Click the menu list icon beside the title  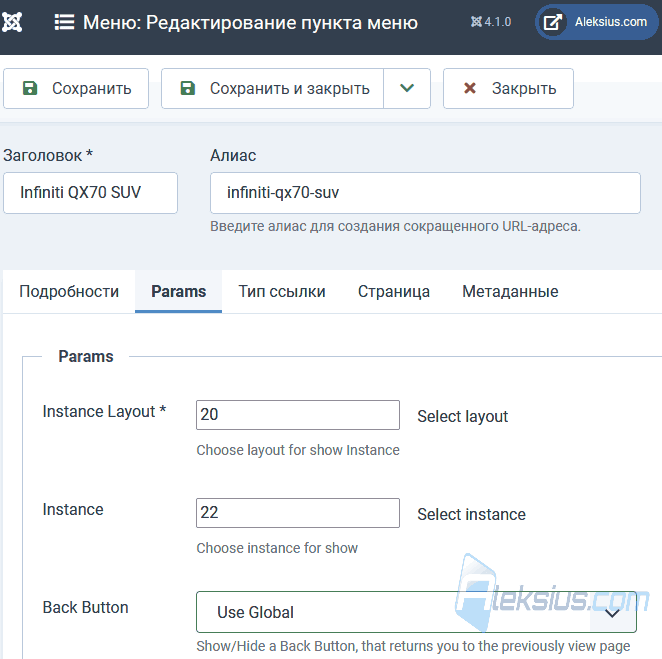tap(64, 22)
